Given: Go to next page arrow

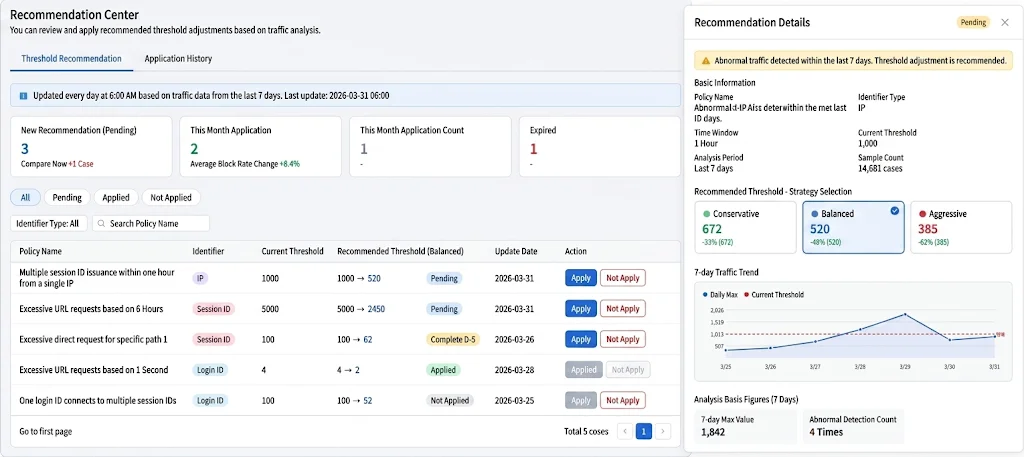Looking at the screenshot, I should (x=663, y=431).
